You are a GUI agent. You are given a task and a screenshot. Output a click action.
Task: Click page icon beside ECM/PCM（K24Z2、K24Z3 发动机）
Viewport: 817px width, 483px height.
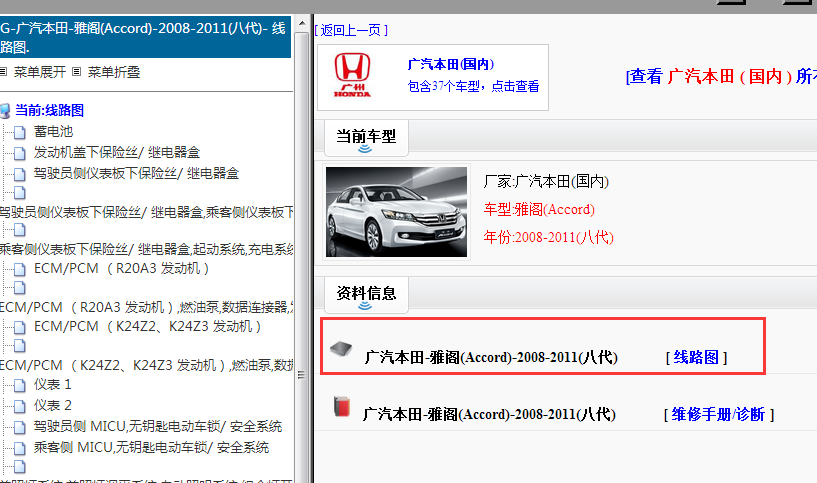[x=20, y=327]
